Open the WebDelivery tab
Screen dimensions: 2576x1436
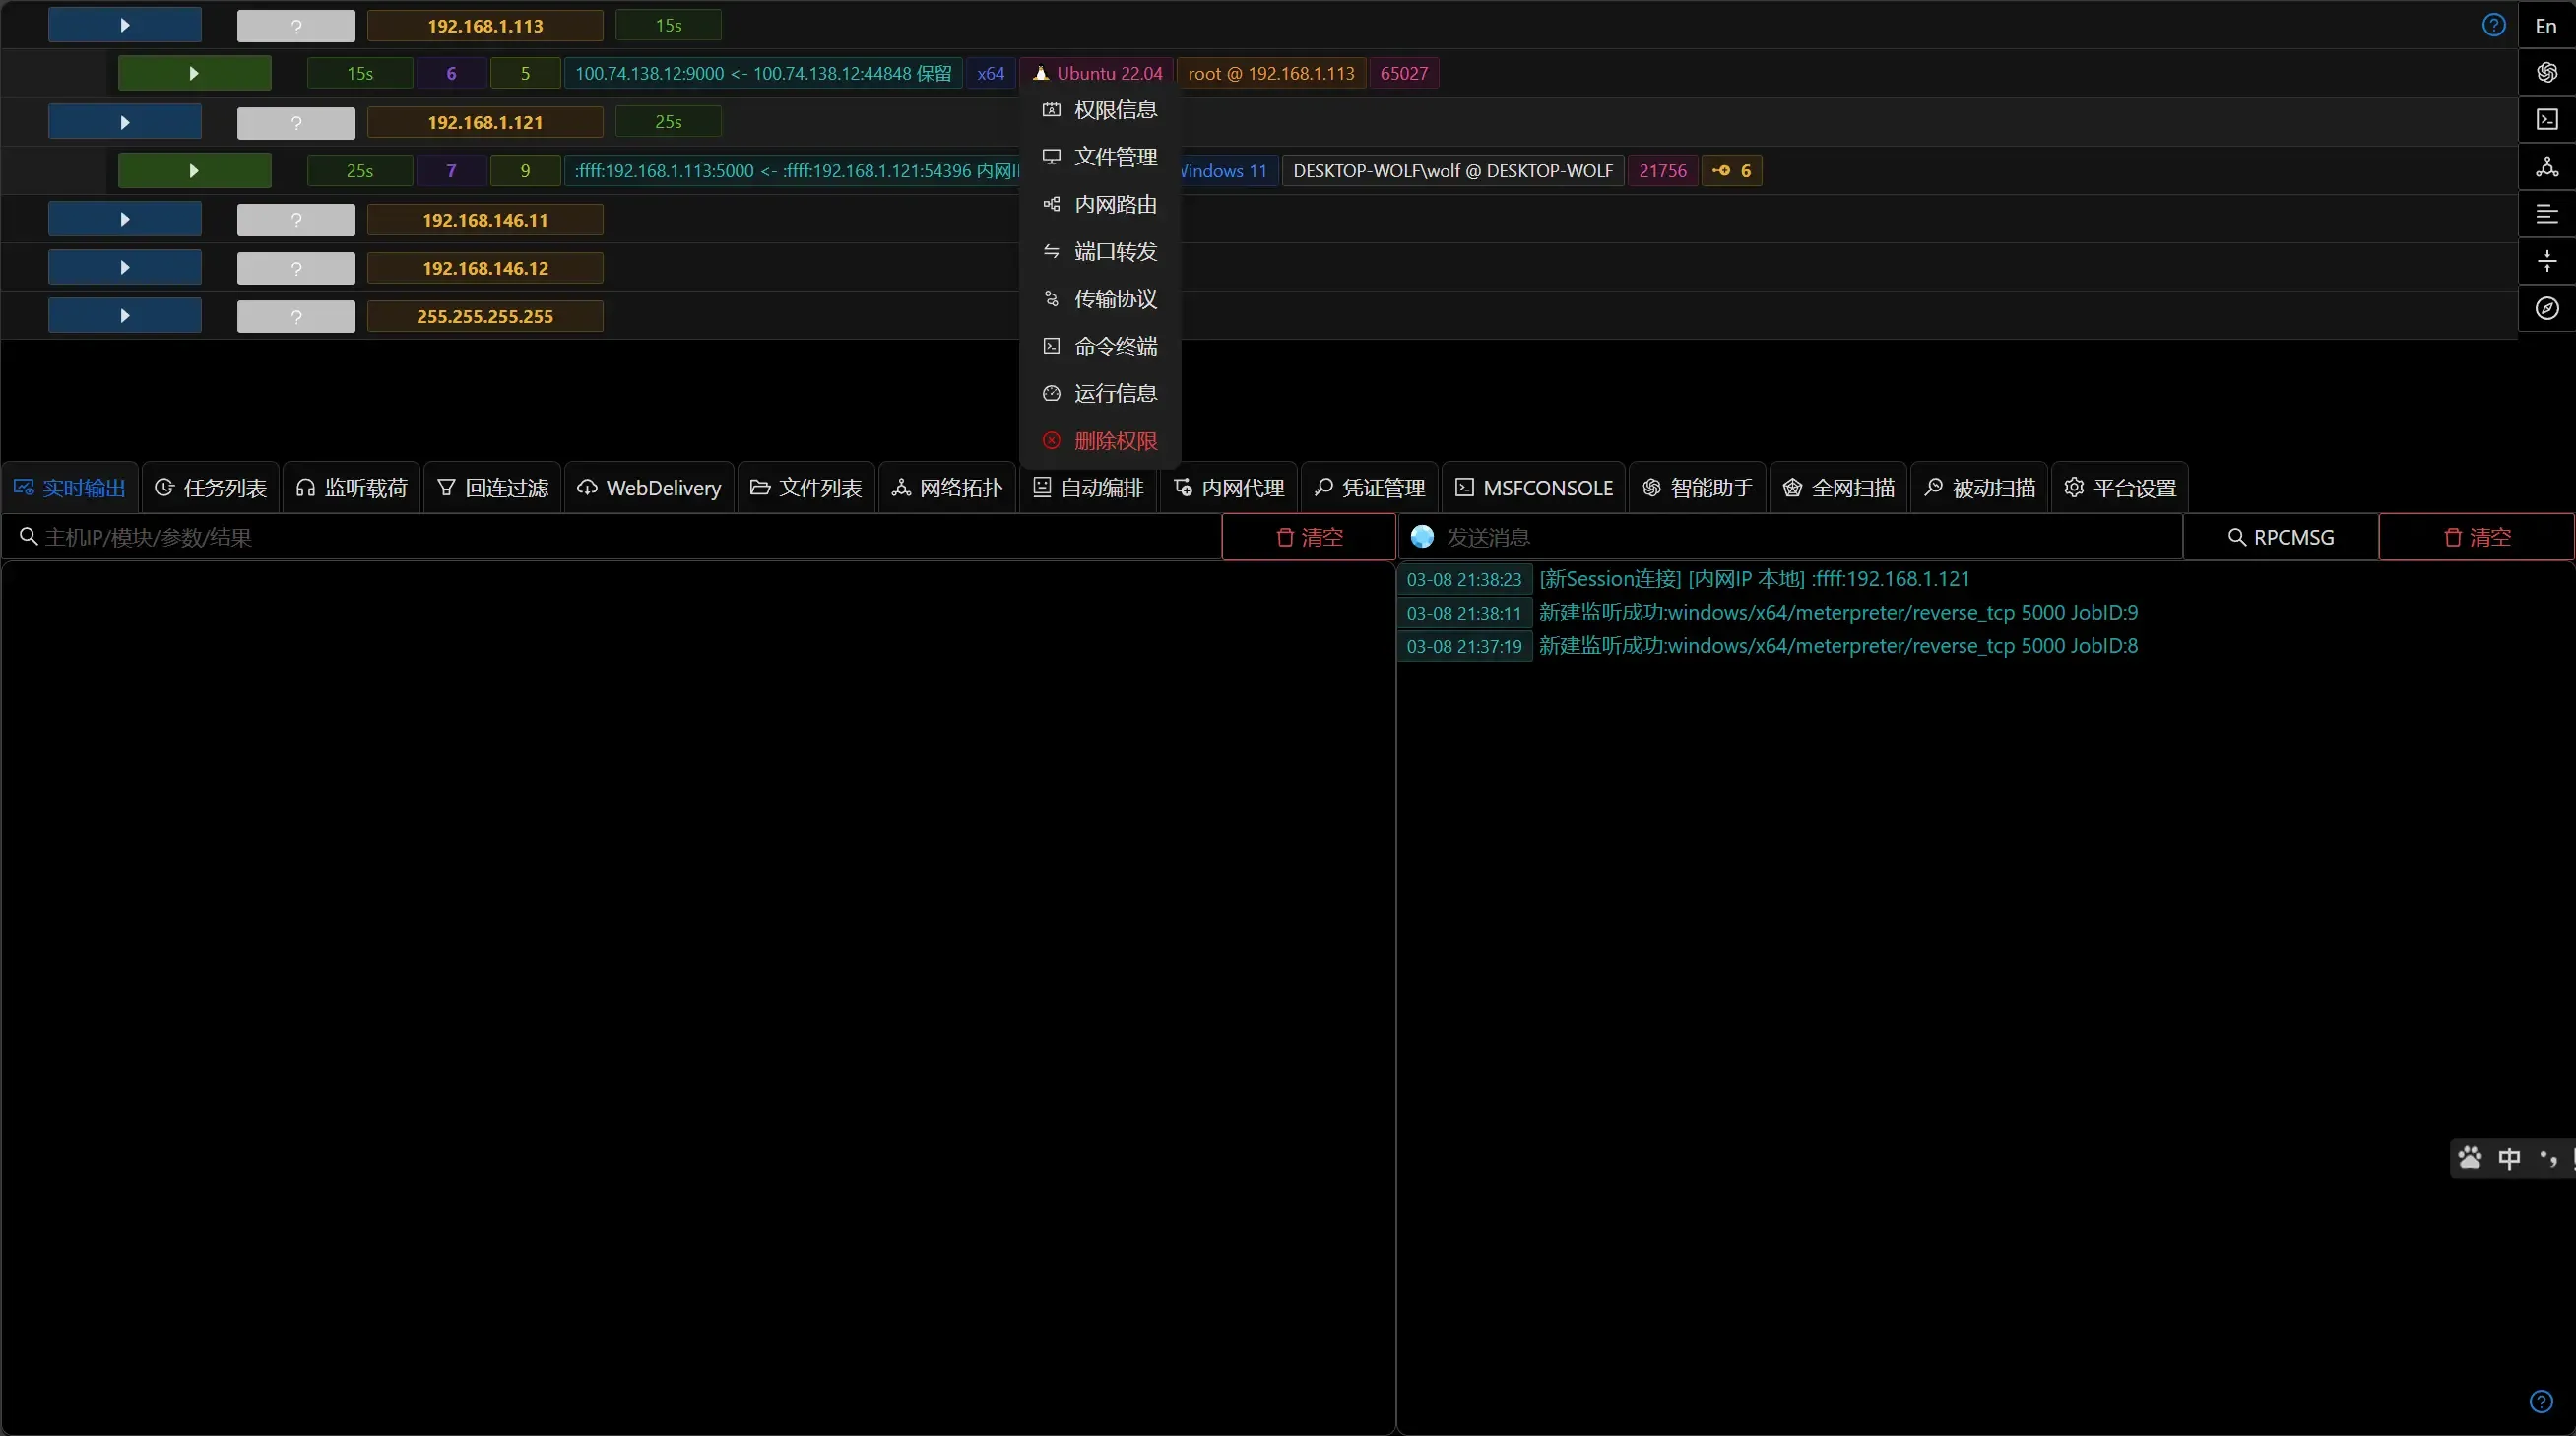(649, 488)
